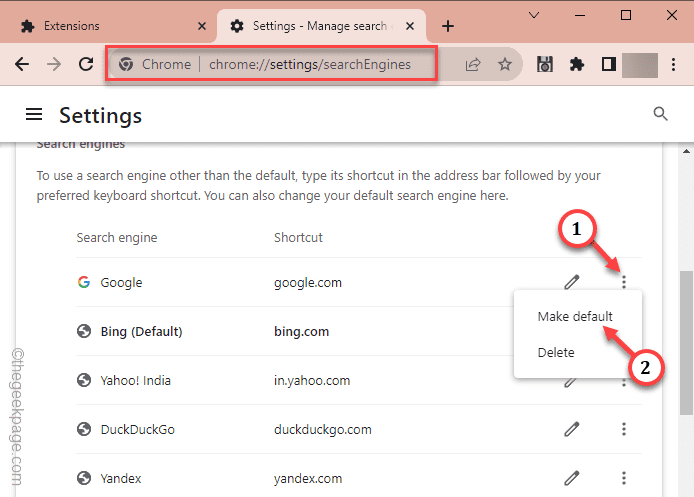Open more actions for Google row
This screenshot has height=497, width=694.
(x=624, y=281)
